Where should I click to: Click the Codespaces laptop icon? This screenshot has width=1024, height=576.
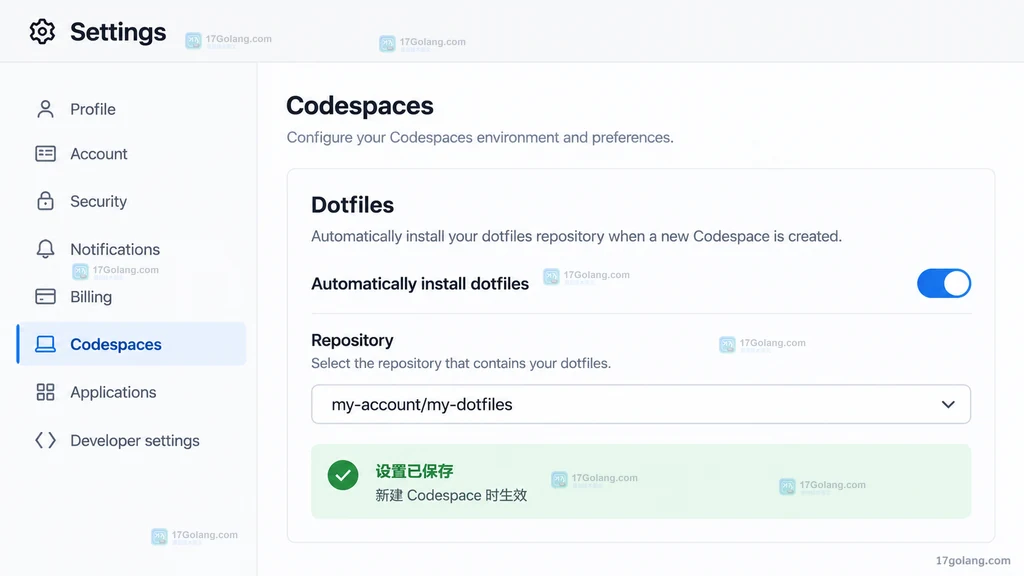click(x=45, y=344)
